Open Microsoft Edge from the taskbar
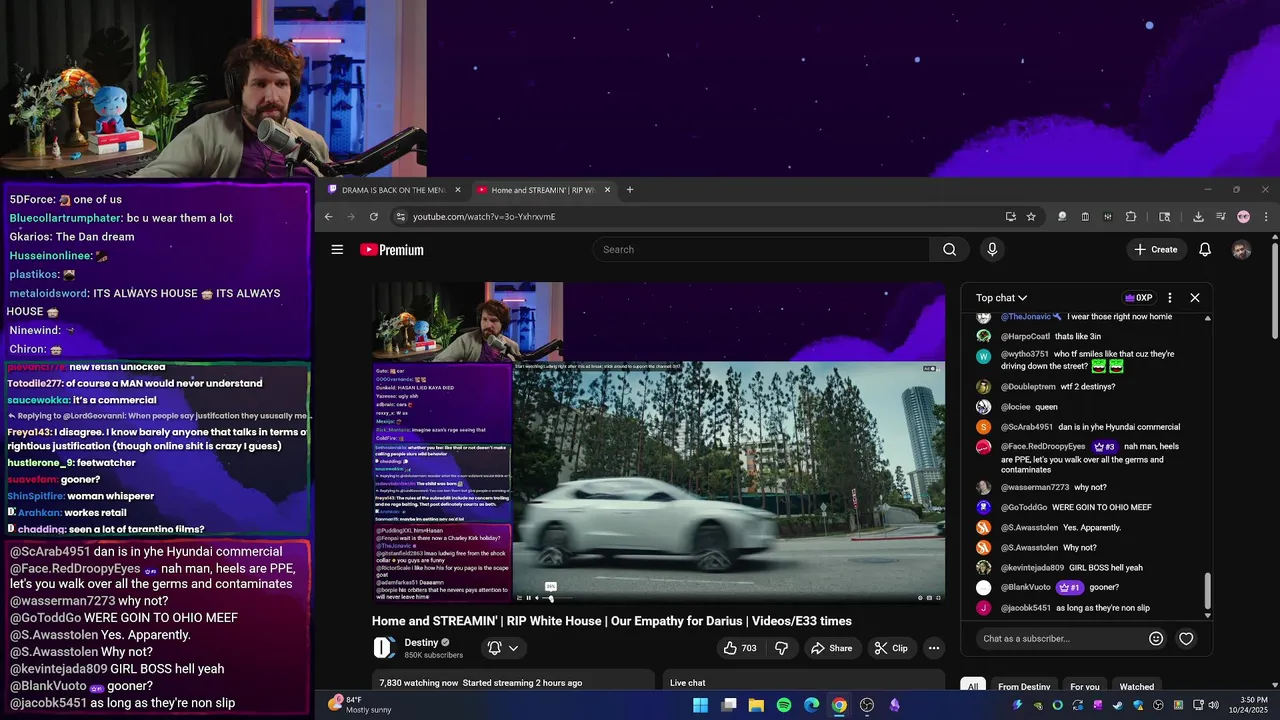The image size is (1280, 720). (811, 705)
